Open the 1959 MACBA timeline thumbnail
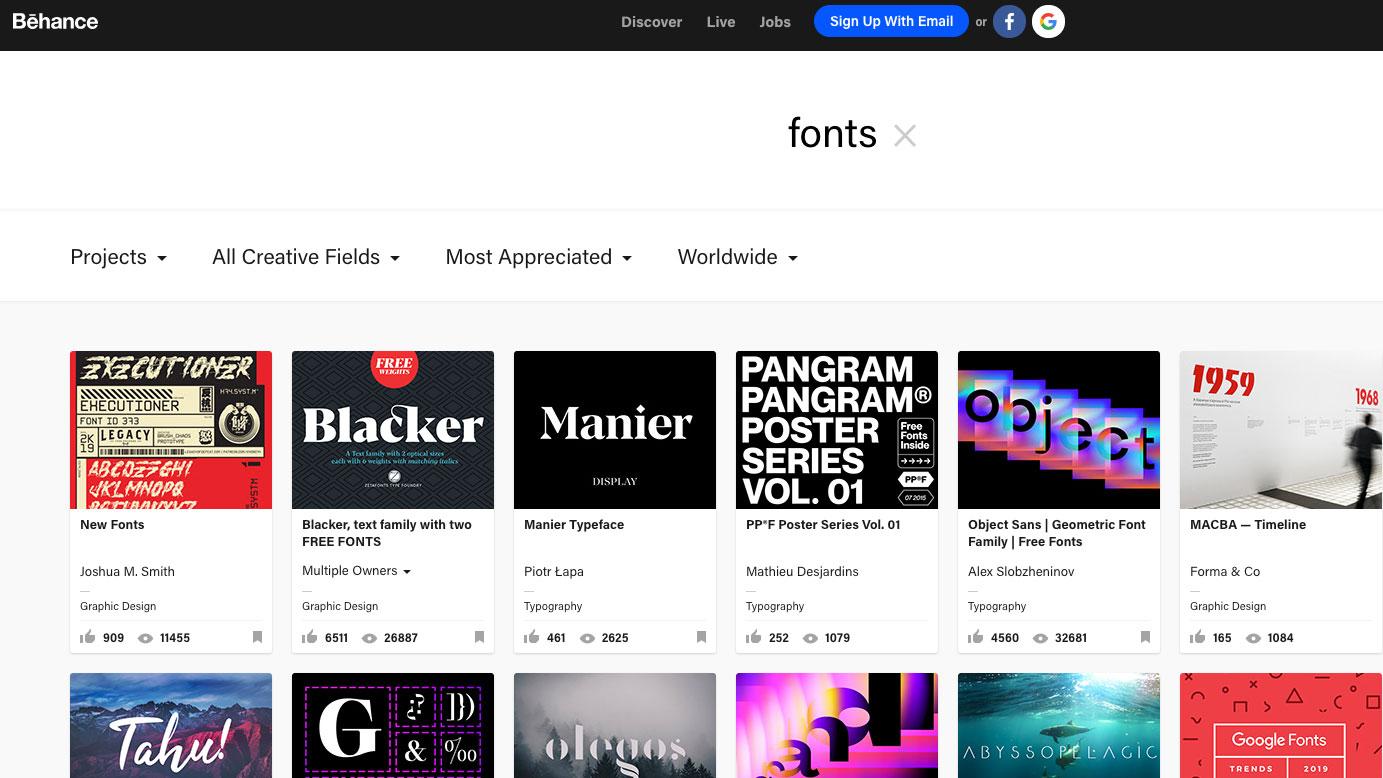 pos(1281,430)
